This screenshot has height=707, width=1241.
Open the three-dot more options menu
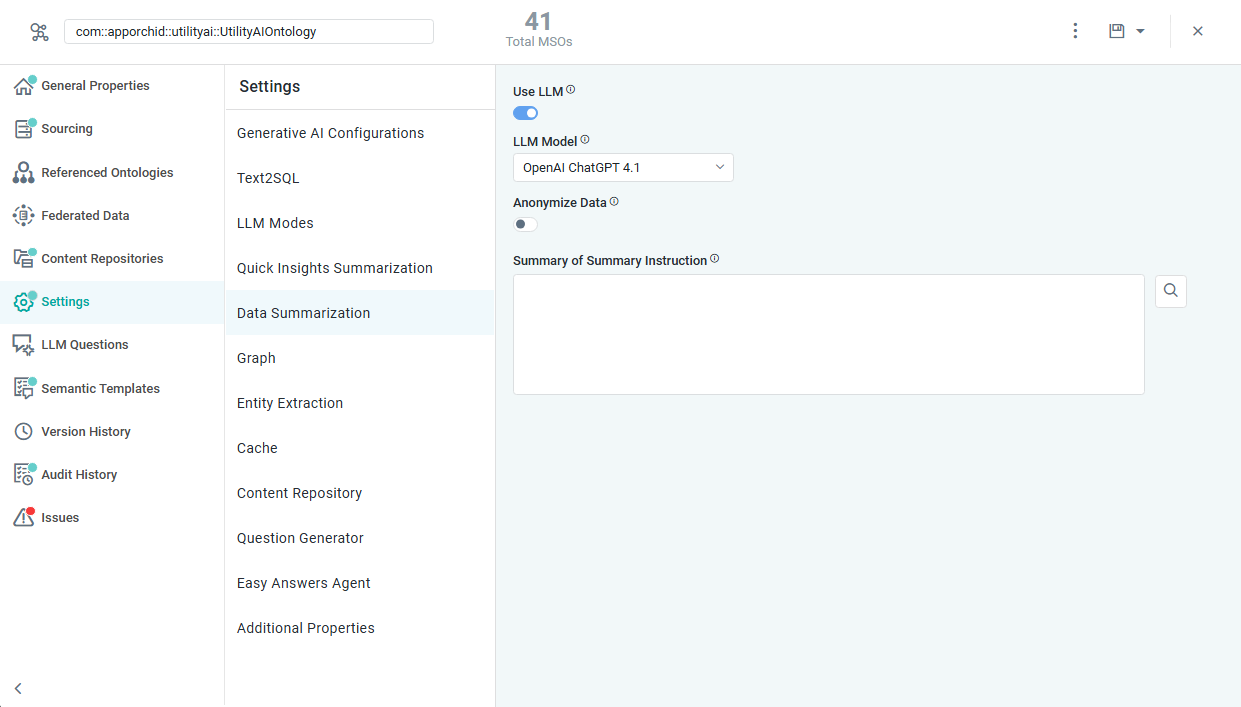[1075, 31]
